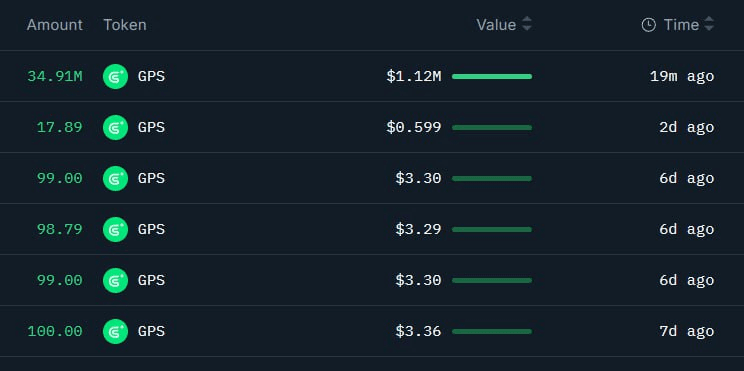Image resolution: width=744 pixels, height=371 pixels.
Task: Click the GPS token icon in the 98.79 row
Action: [115, 229]
